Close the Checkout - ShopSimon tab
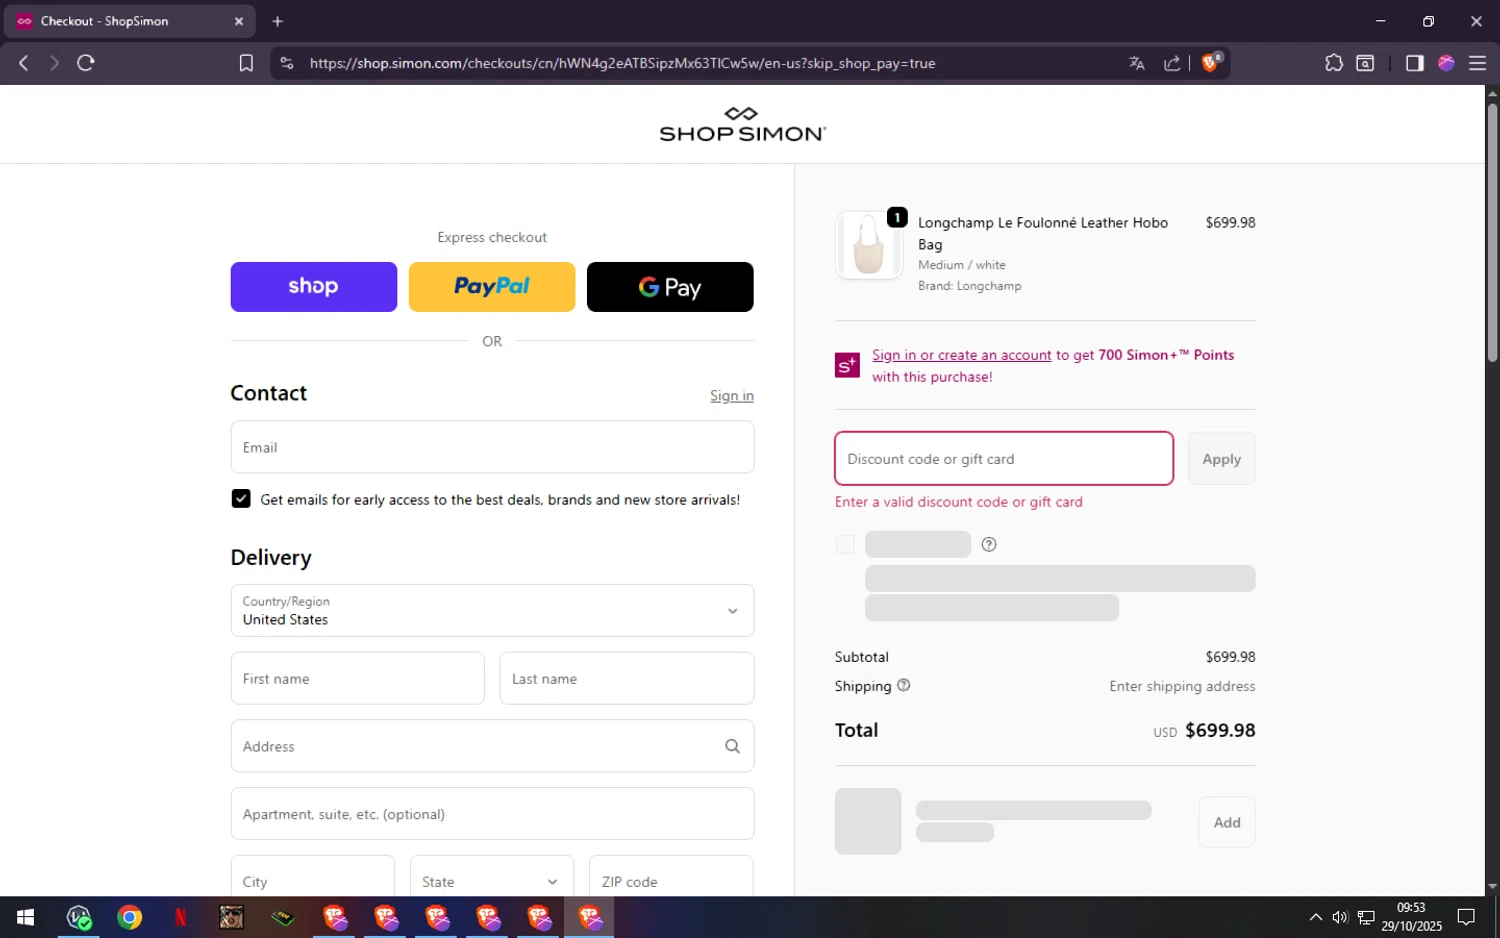Viewport: 1500px width, 938px height. (x=239, y=21)
